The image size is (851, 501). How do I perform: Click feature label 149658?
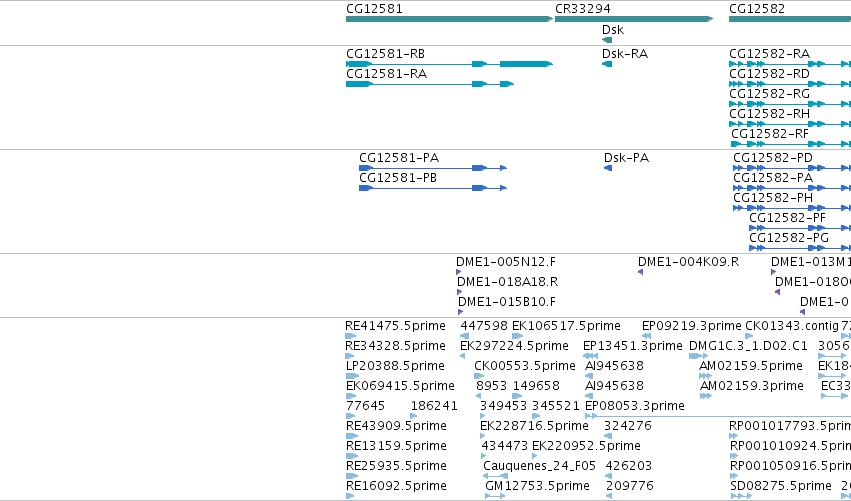536,386
